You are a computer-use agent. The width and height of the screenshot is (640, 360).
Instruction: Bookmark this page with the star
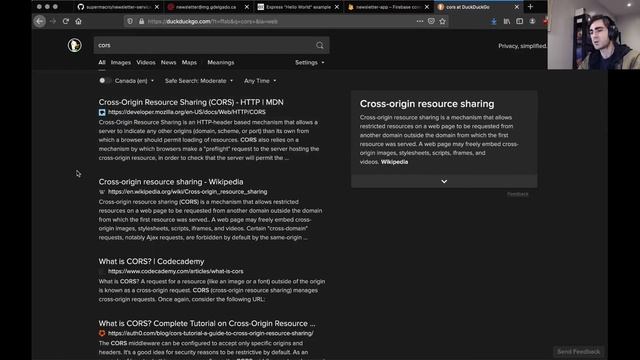(442, 21)
